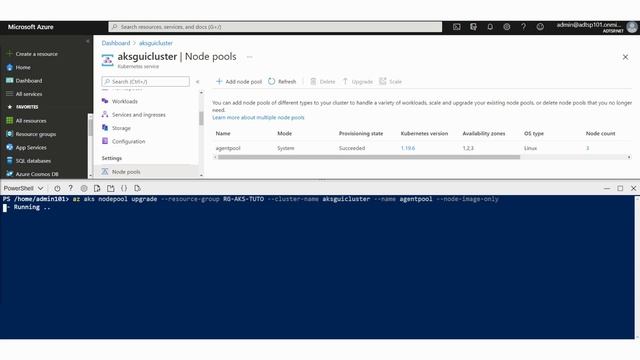Image resolution: width=640 pixels, height=360 pixels.
Task: Click the aksguicluster breadcrumb link
Action: point(156,43)
